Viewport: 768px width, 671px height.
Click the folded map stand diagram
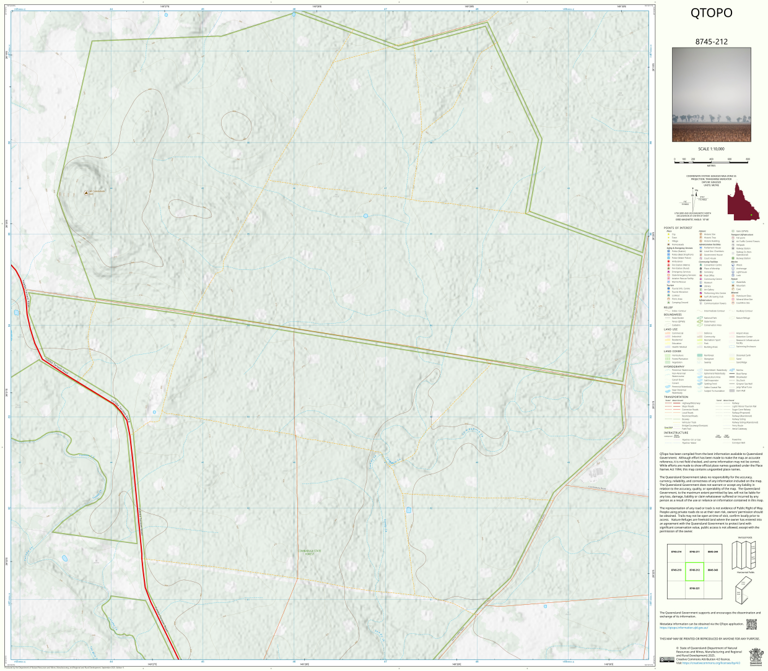pos(744,590)
